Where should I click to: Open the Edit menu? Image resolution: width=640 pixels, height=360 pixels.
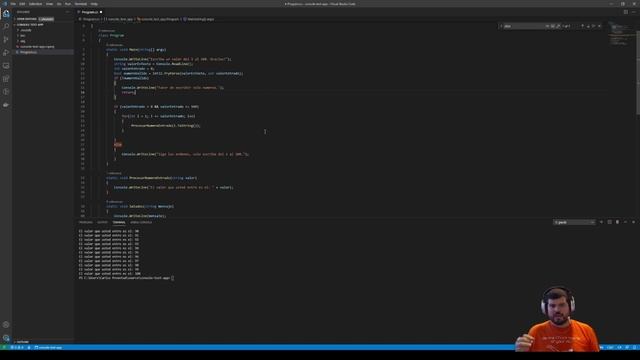click(x=22, y=4)
